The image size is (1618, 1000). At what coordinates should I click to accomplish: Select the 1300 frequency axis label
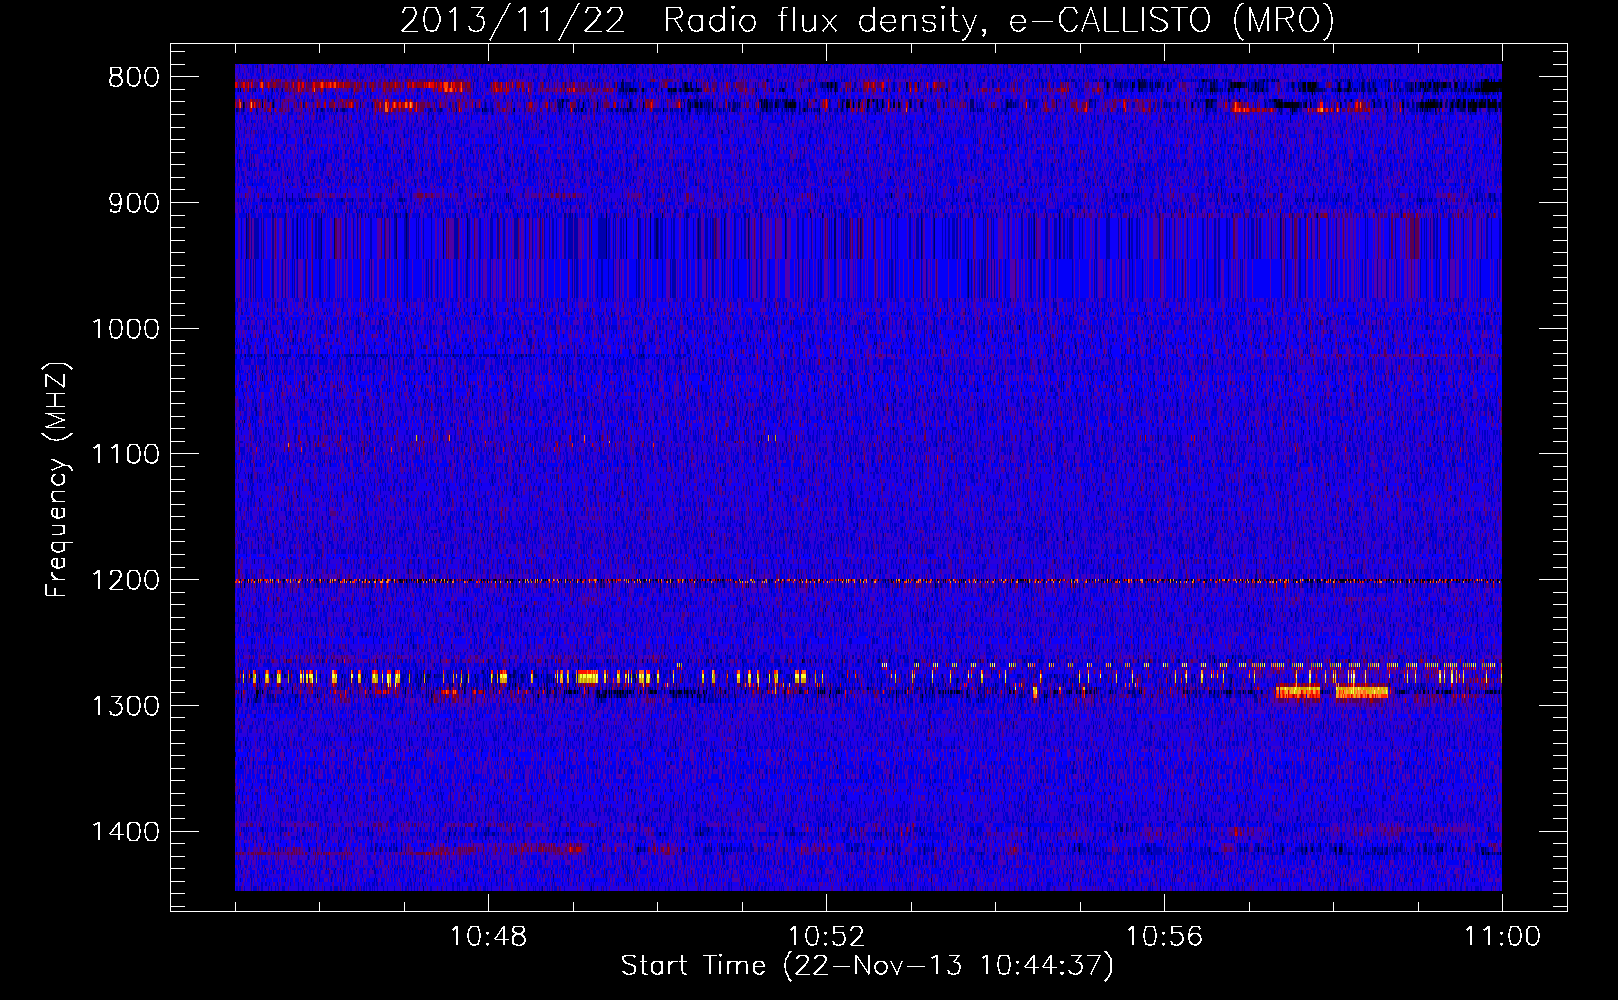click(x=126, y=706)
